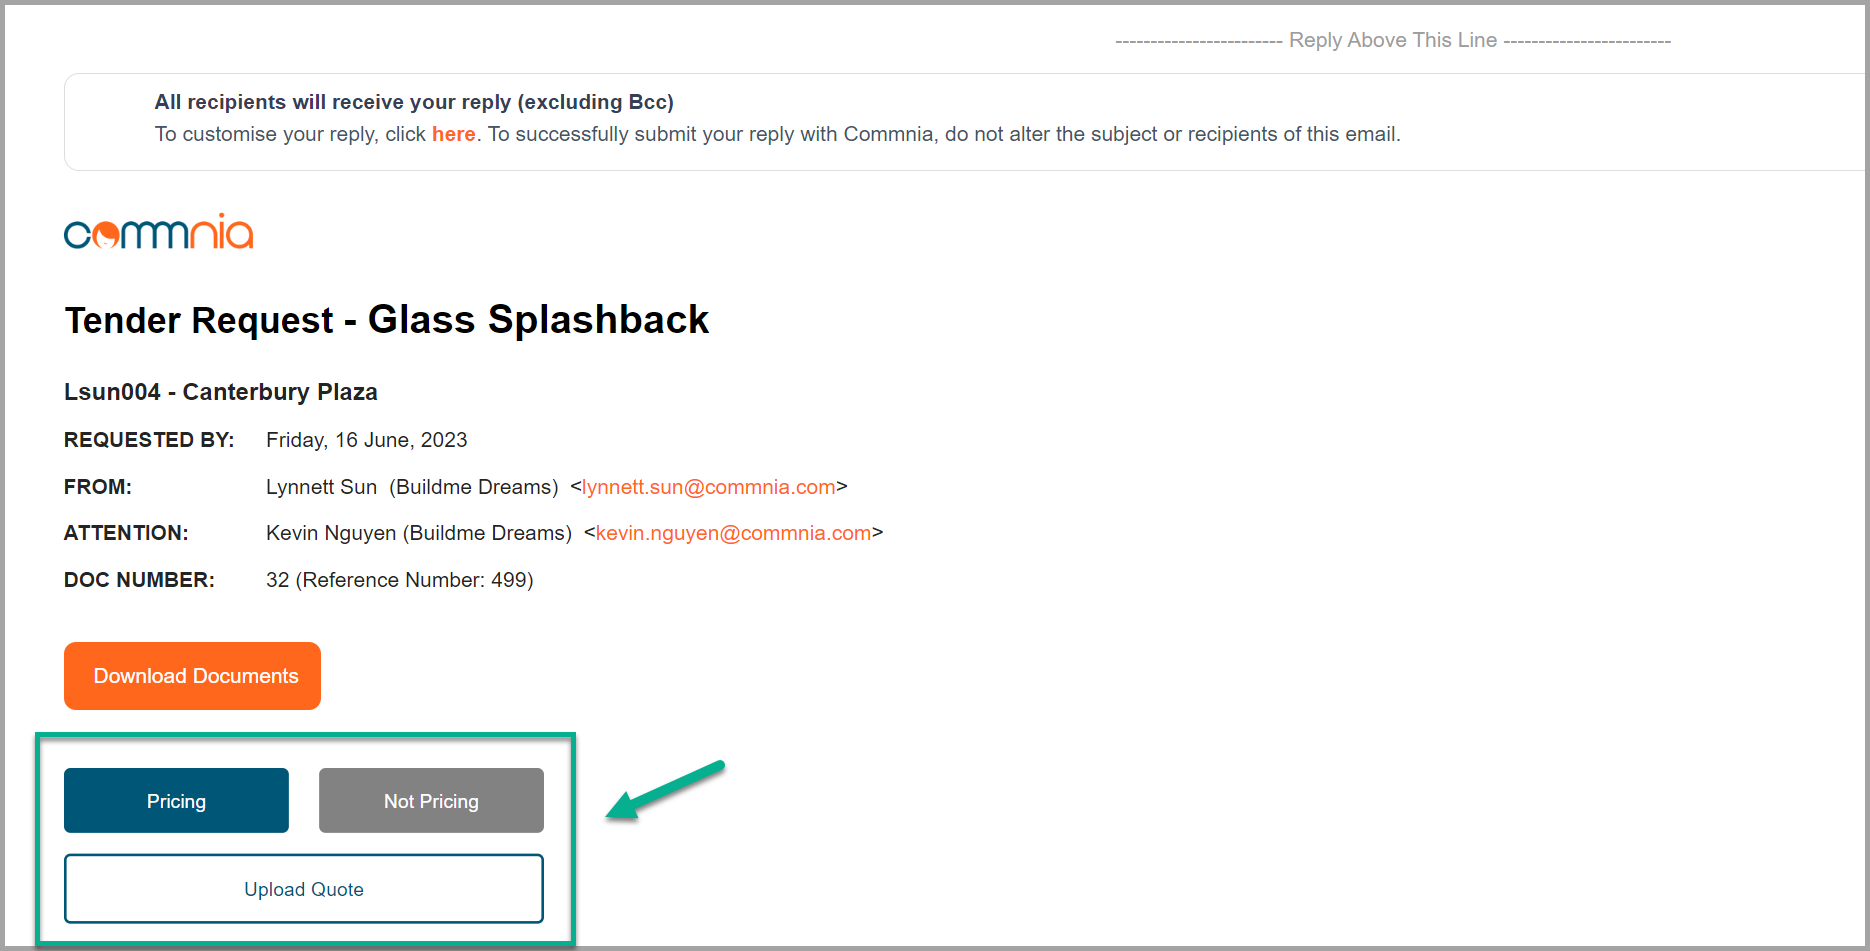
Task: Click the REQUESTED BY label
Action: click(149, 440)
